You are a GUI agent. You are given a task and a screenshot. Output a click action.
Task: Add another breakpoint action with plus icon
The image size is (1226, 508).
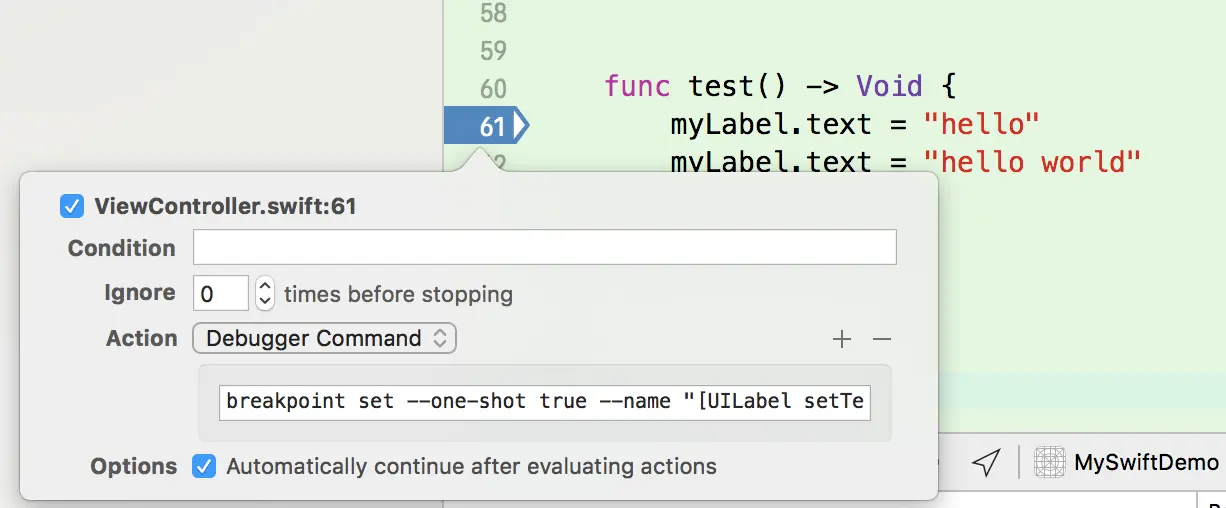tap(842, 340)
